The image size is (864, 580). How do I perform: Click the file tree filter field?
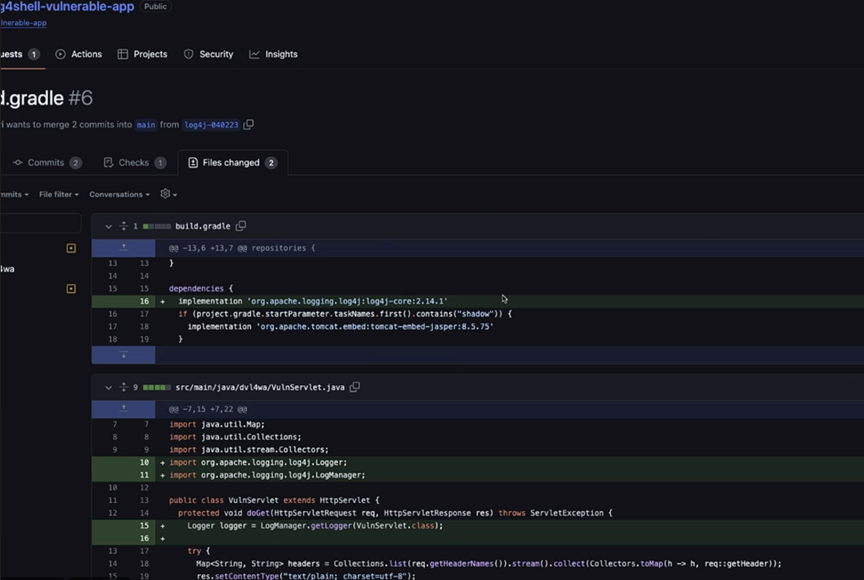[41, 223]
